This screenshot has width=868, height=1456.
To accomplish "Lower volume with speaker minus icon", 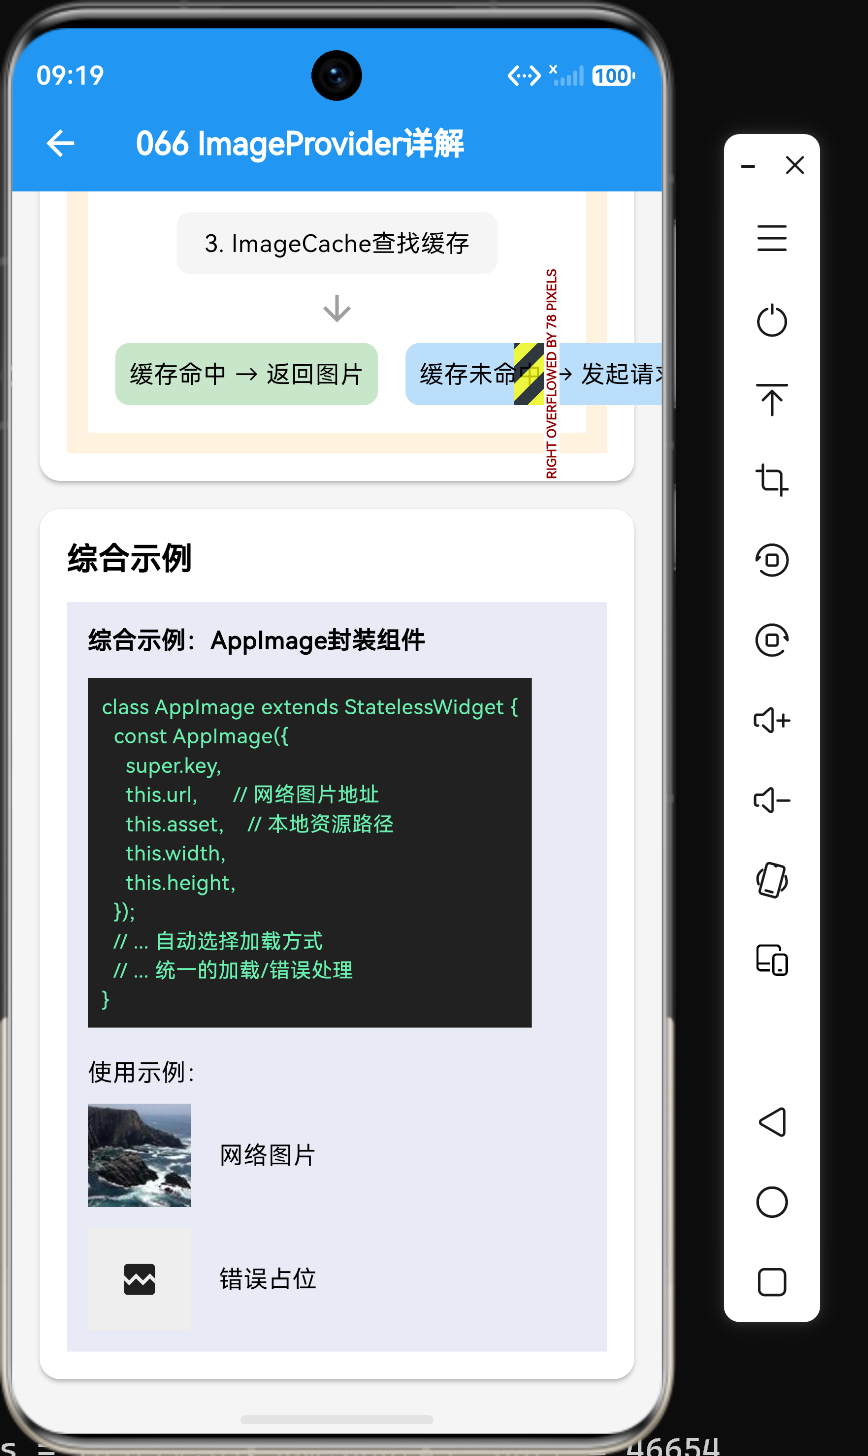I will point(772,800).
